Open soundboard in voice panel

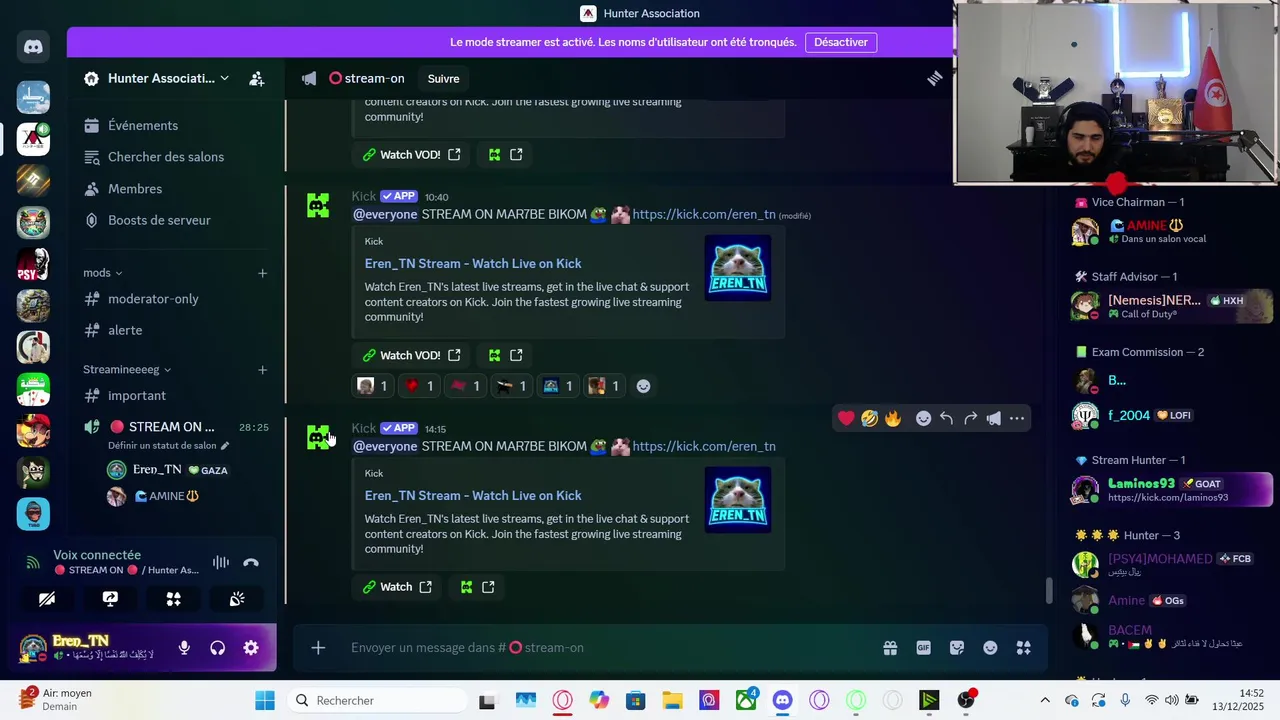click(x=237, y=599)
